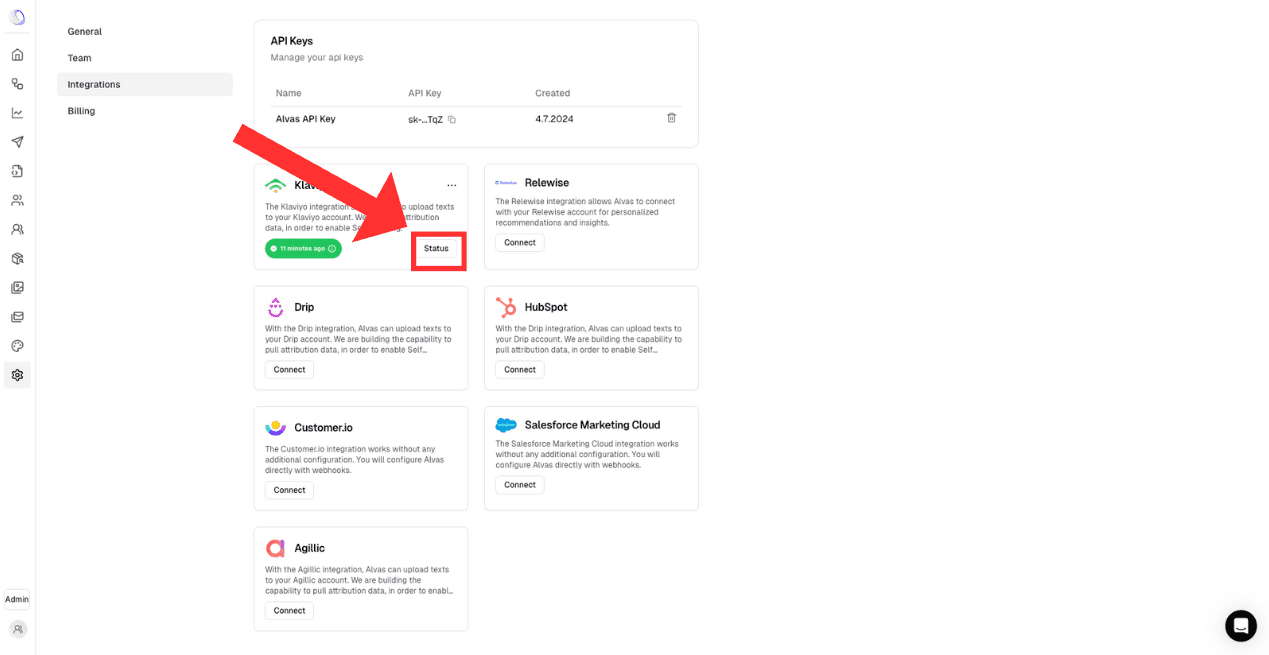Go to the Billing settings tab
The width and height of the screenshot is (1269, 655).
coord(82,111)
